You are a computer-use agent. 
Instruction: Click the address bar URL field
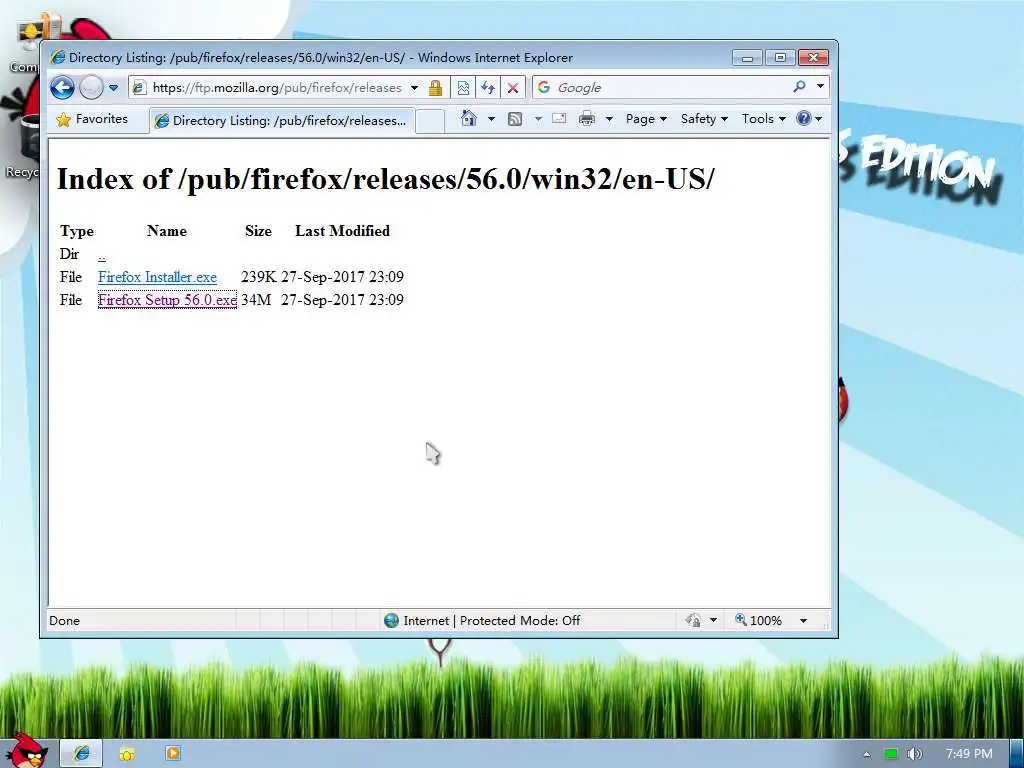pyautogui.click(x=278, y=88)
